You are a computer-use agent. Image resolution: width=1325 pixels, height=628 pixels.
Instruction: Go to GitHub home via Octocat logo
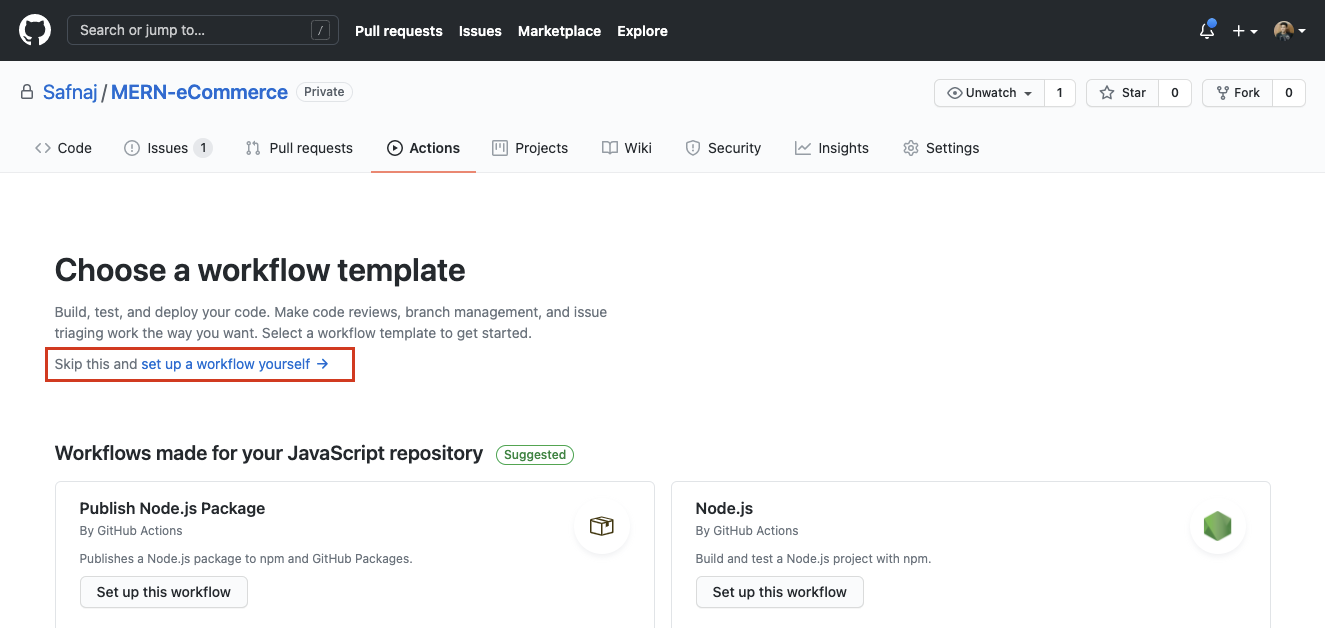(x=35, y=30)
